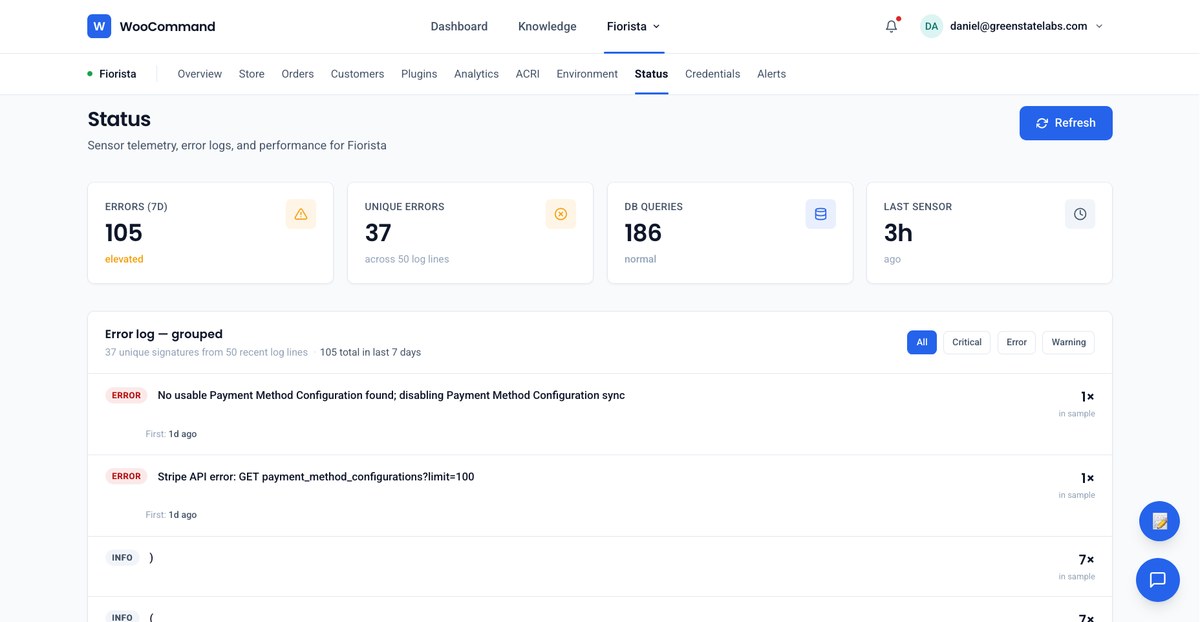This screenshot has height=622, width=1200.
Task: Click the WooCommand brand name
Action: (x=167, y=26)
